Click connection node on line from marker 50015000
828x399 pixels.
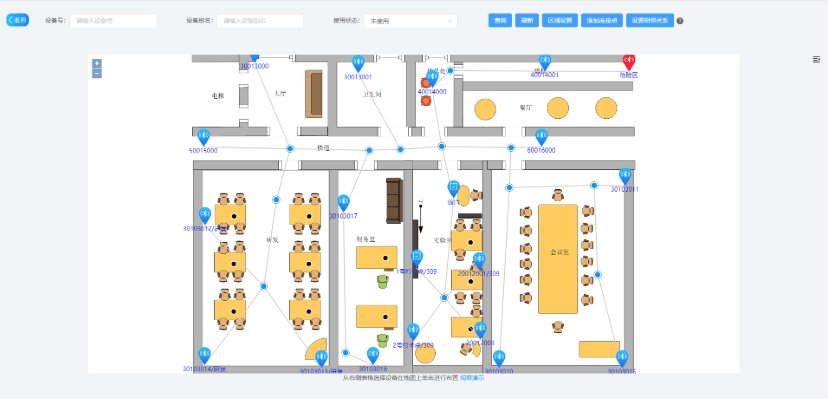pos(289,149)
